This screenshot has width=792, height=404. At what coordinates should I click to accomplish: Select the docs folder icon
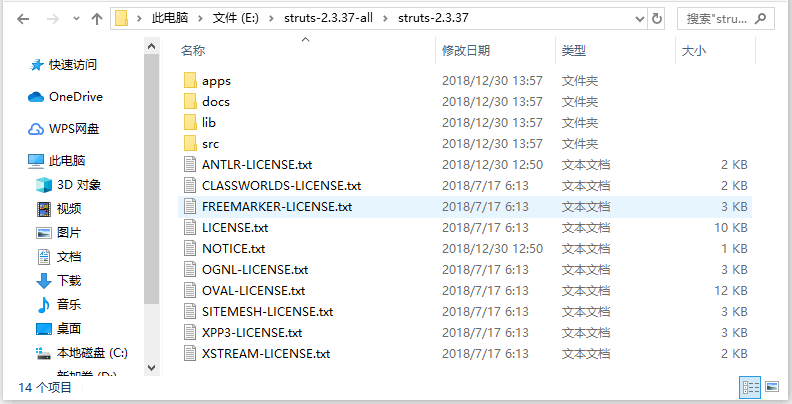pos(190,102)
